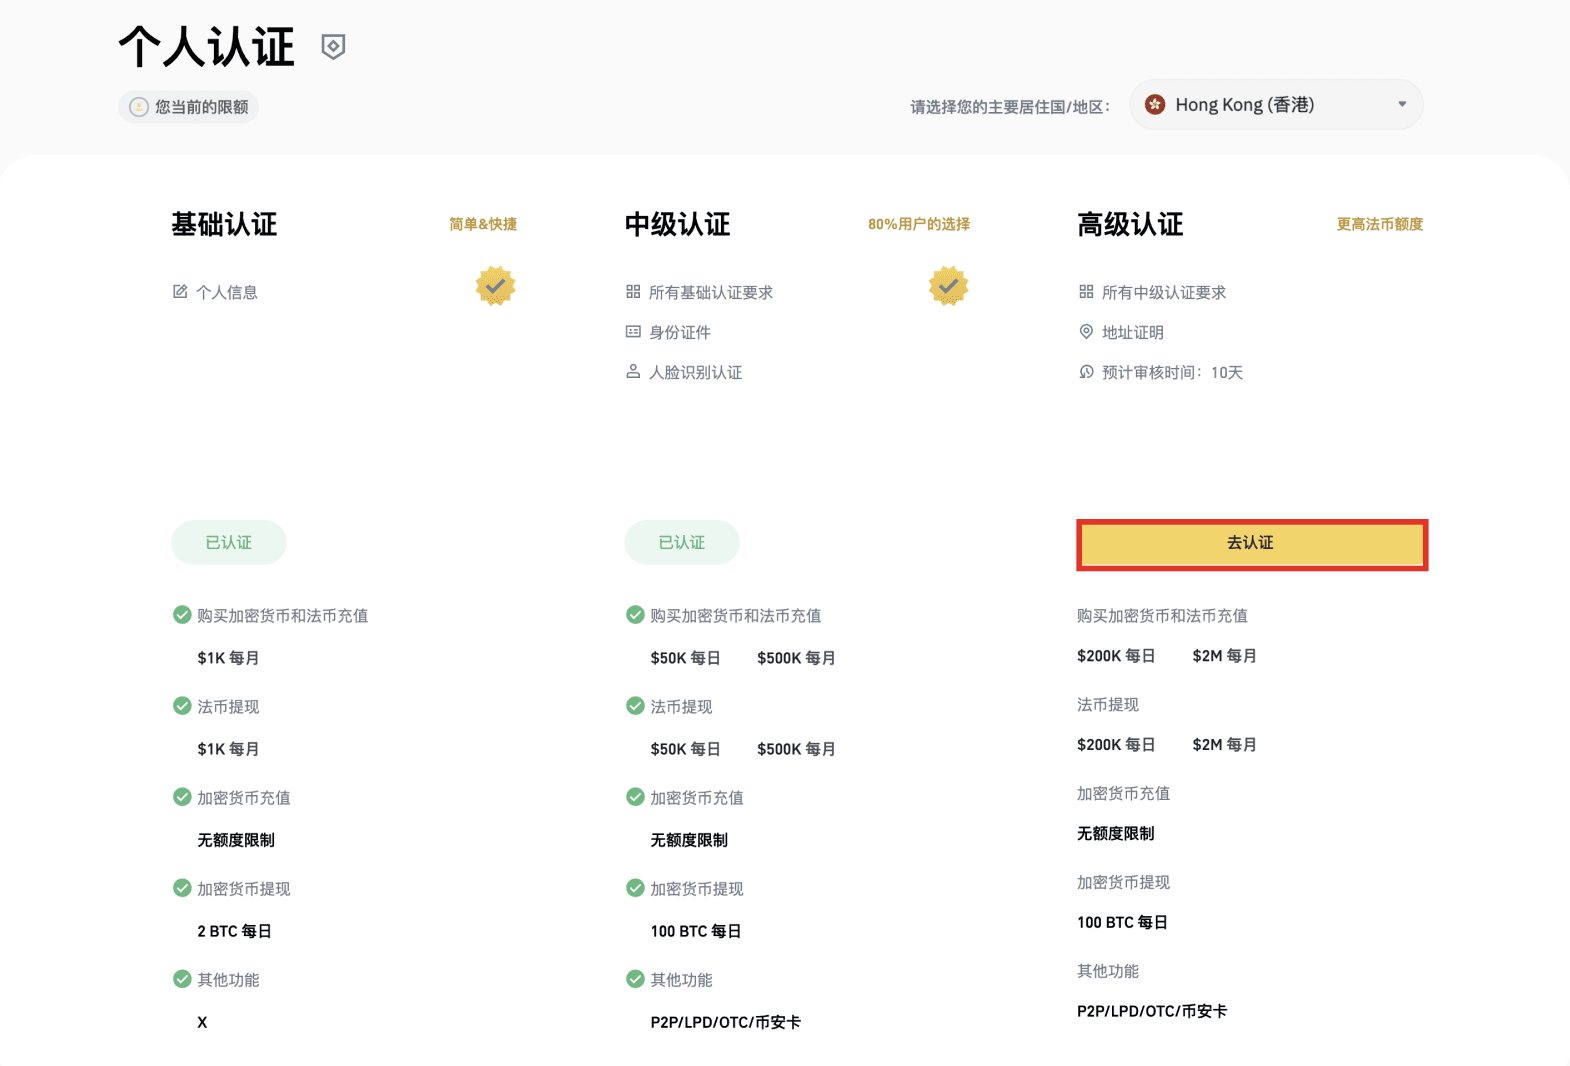The width and height of the screenshot is (1570, 1066).
Task: Click the edit icon next to 个人信息
Action: tap(180, 292)
